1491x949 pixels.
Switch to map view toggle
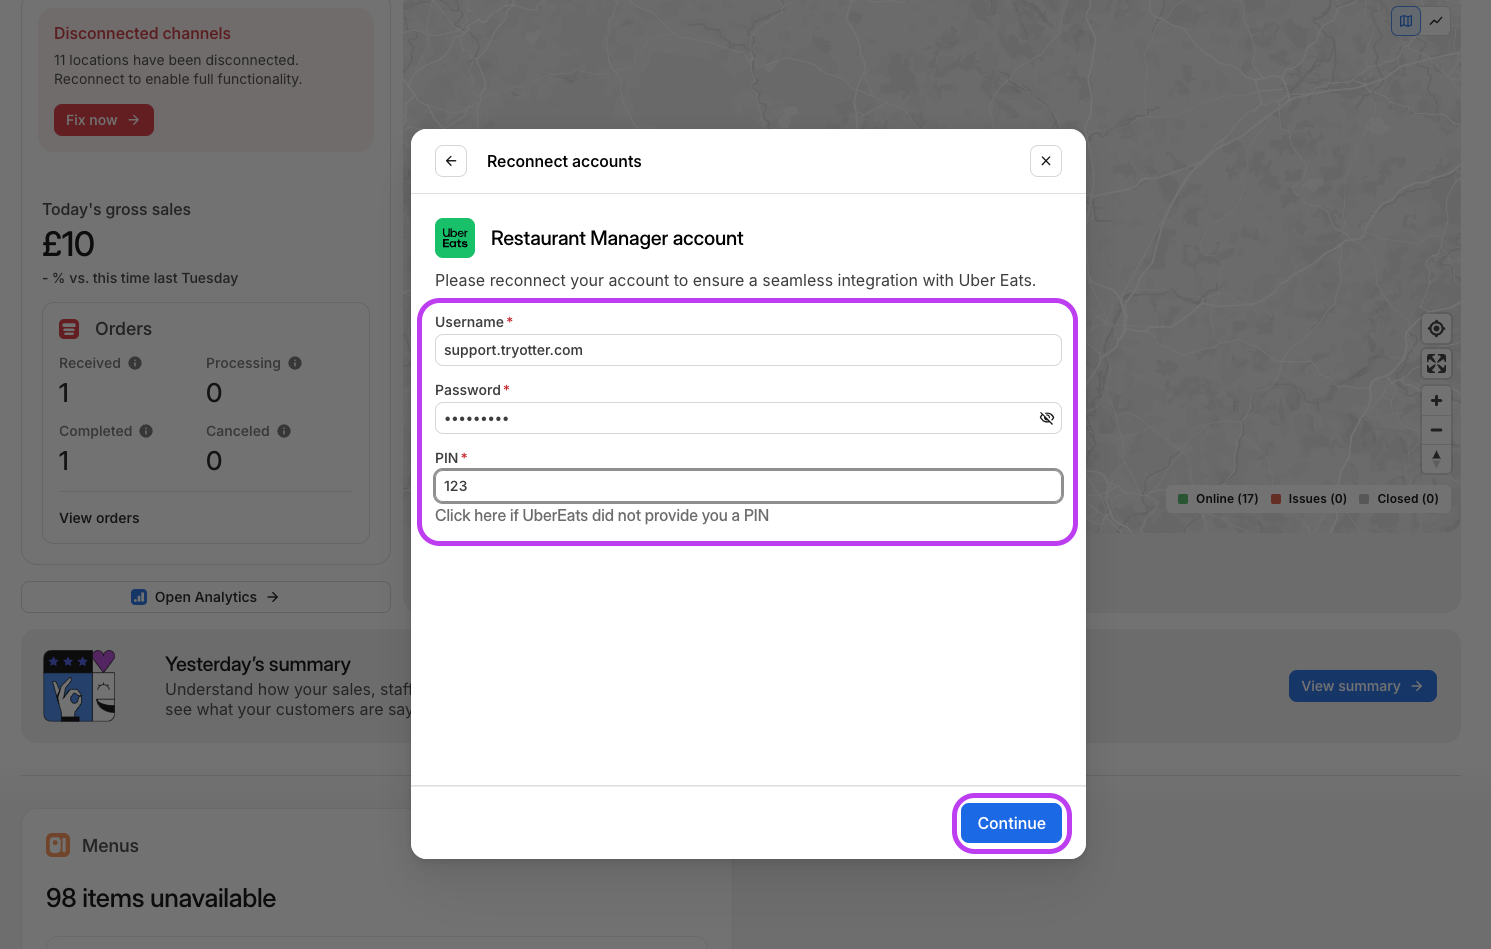1405,21
